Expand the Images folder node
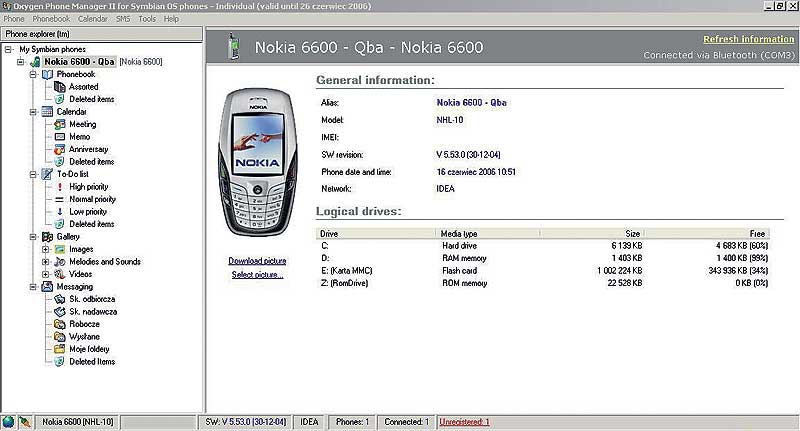Screen dimensions: 800x431 tap(45, 249)
